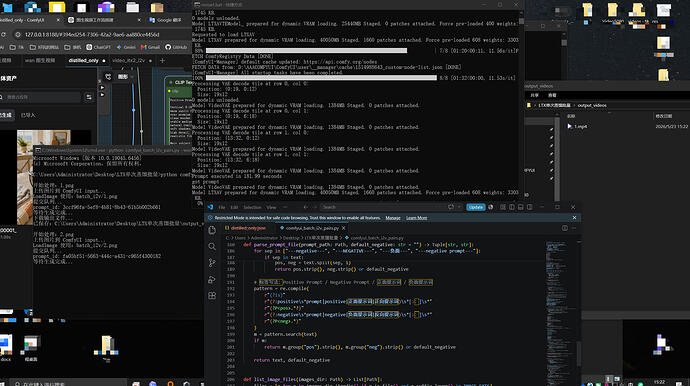The width and height of the screenshot is (690, 386).
Task: Open the VS Code View menu
Action: pos(271,207)
